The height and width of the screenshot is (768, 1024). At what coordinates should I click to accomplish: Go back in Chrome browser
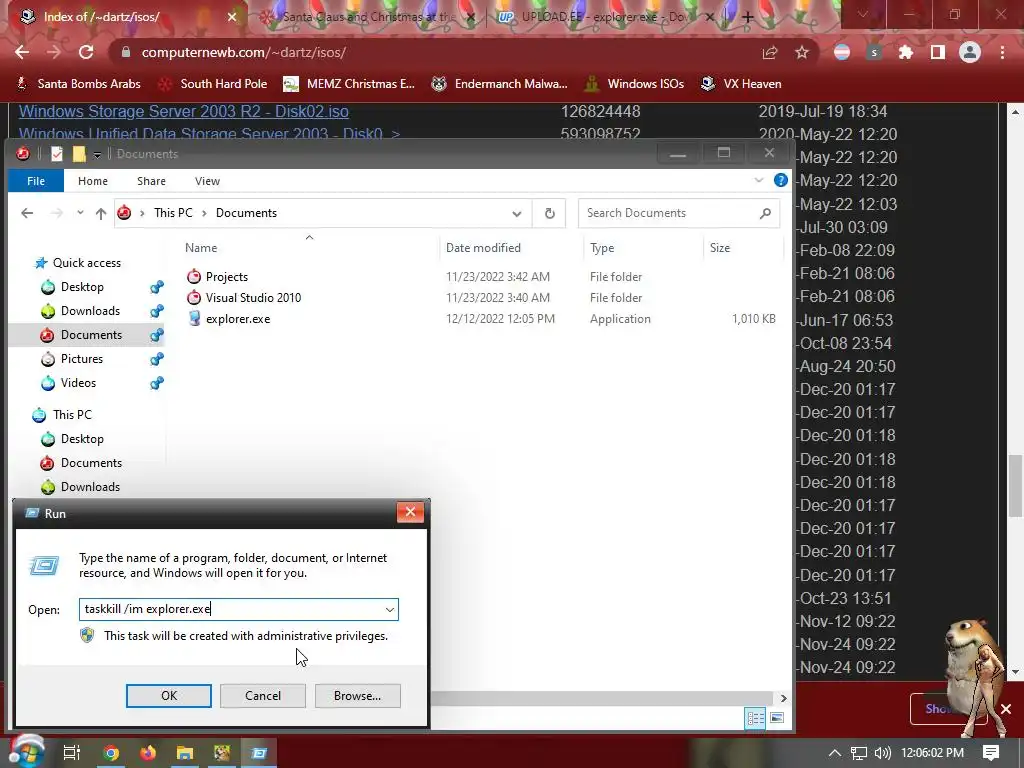click(x=22, y=52)
